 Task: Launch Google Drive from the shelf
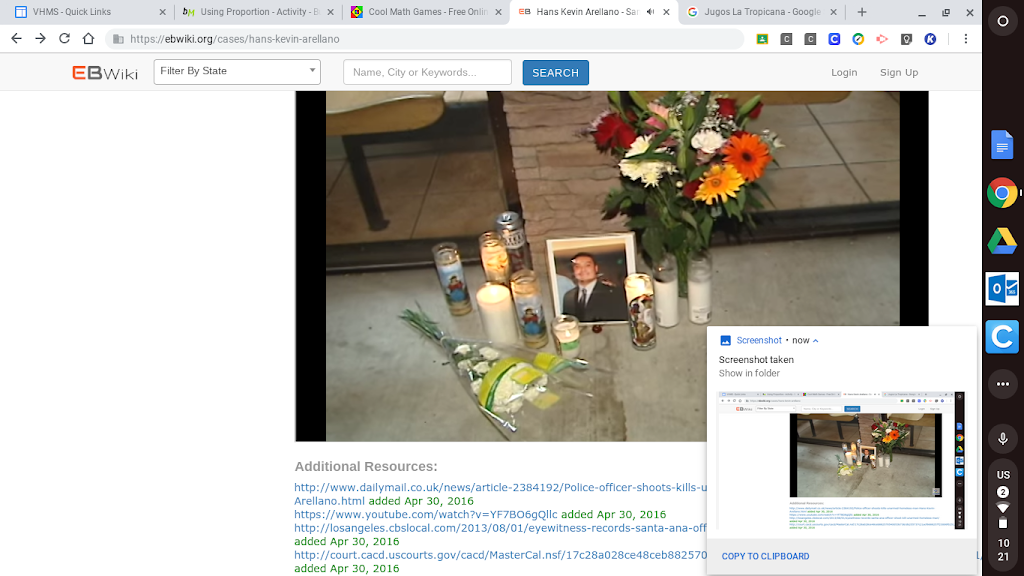(x=1002, y=241)
